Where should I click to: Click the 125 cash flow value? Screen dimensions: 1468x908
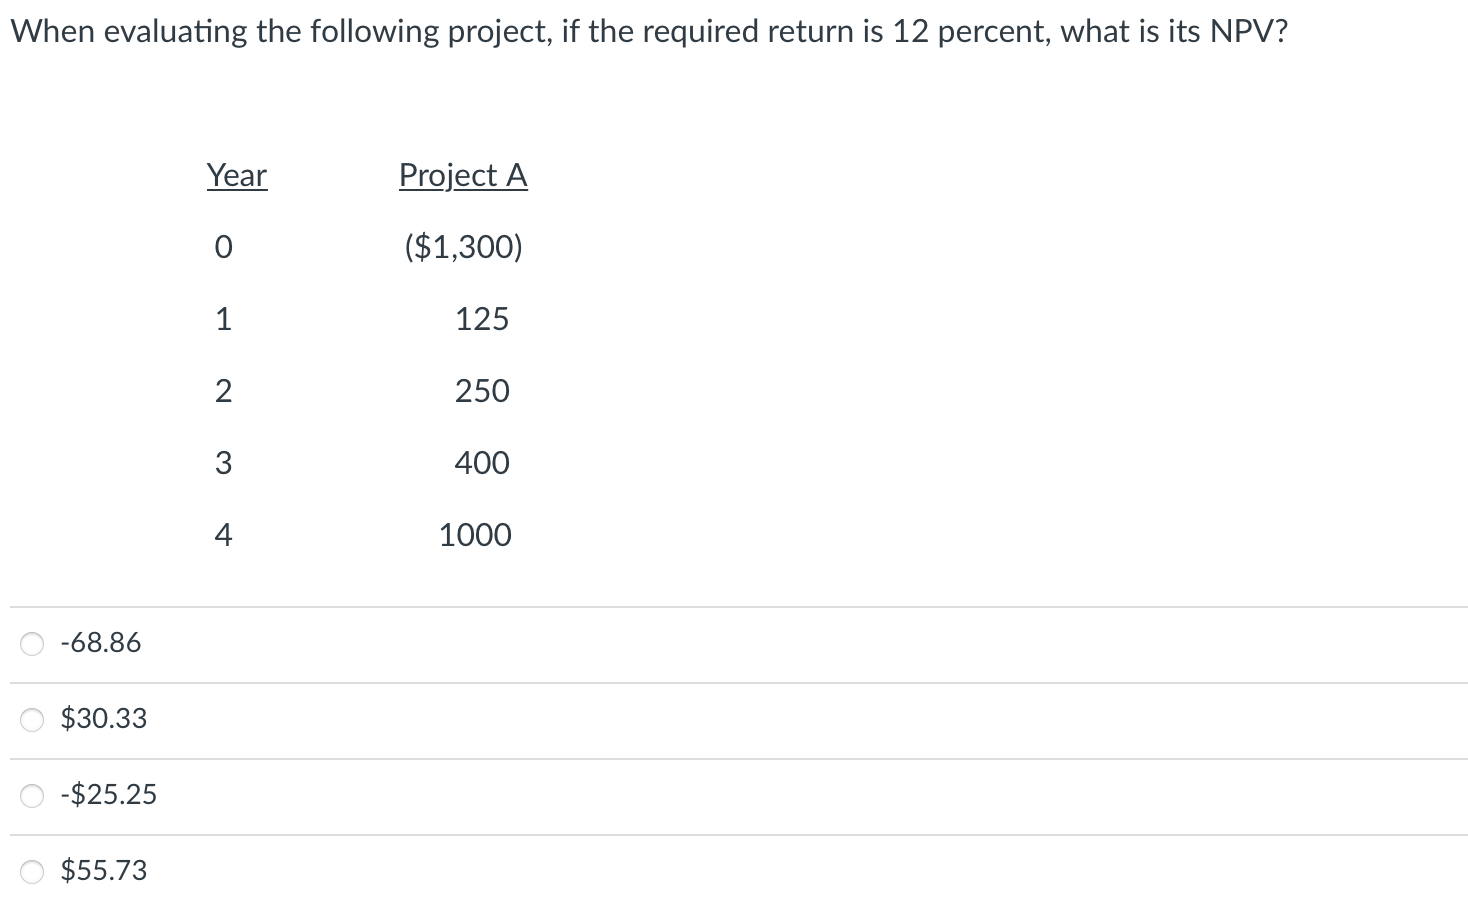click(x=485, y=318)
